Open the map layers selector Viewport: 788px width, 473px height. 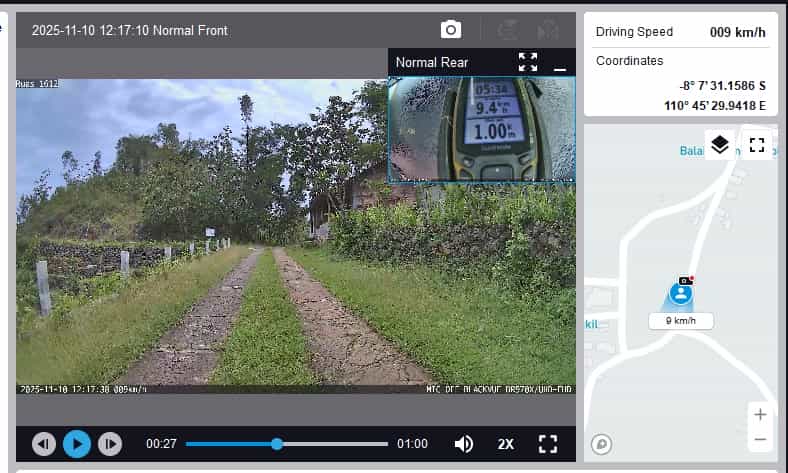coord(719,145)
